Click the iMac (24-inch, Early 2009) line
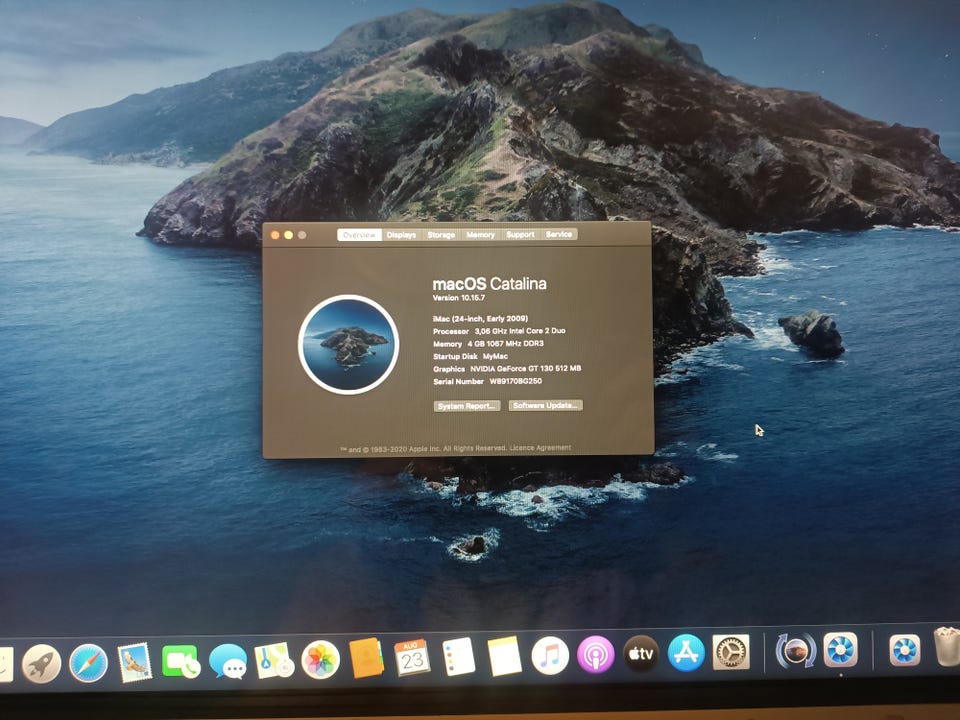The width and height of the screenshot is (960, 720). point(480,318)
